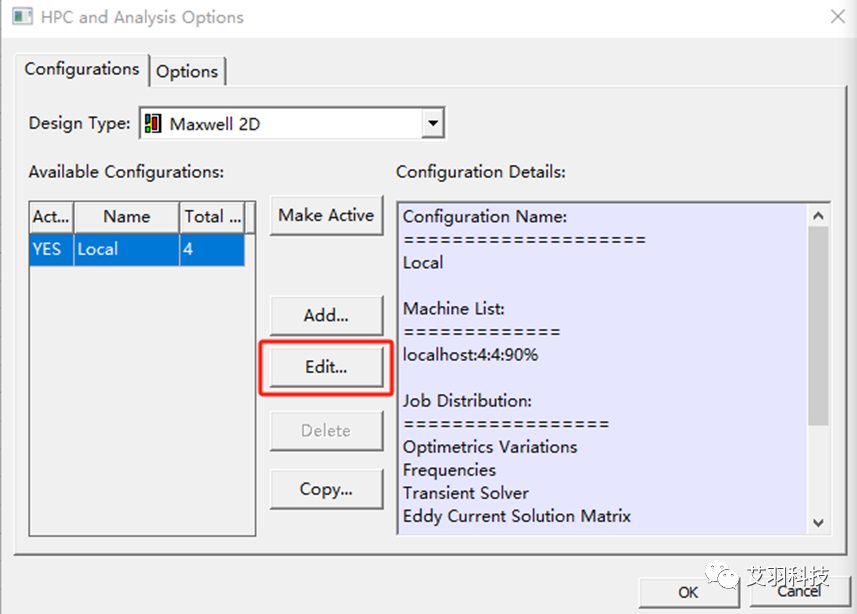Click the Maxwell 2D design type icon
857x614 pixels.
click(153, 124)
